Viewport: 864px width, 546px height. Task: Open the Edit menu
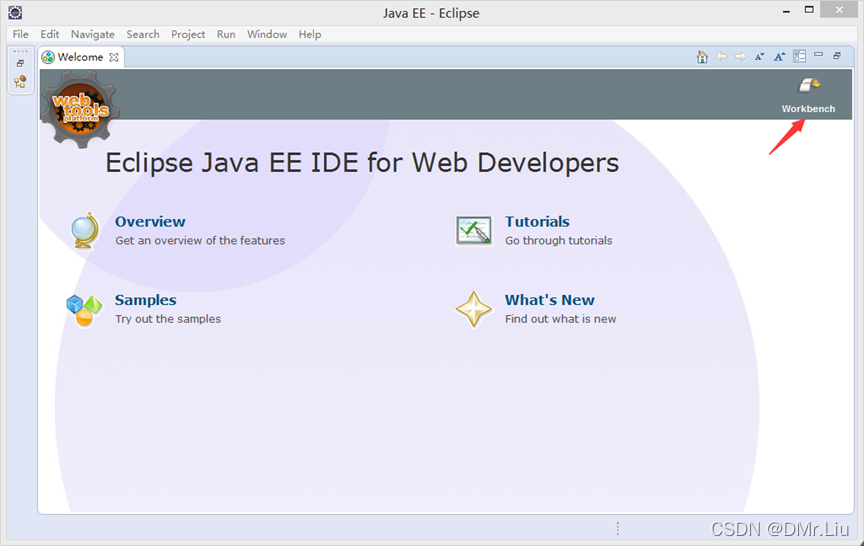coord(50,34)
